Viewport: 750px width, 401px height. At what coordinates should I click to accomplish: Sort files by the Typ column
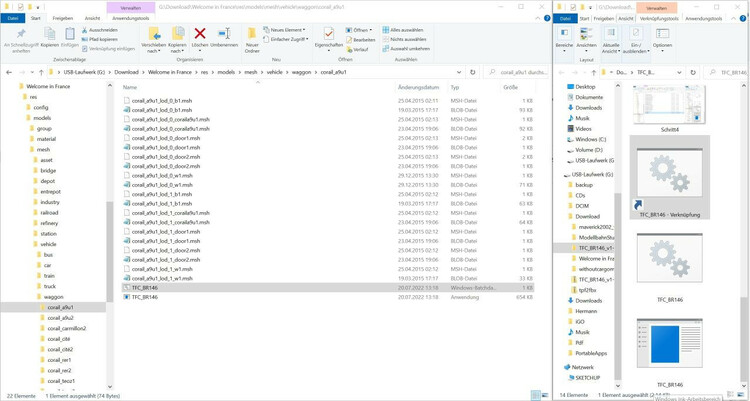(x=454, y=87)
